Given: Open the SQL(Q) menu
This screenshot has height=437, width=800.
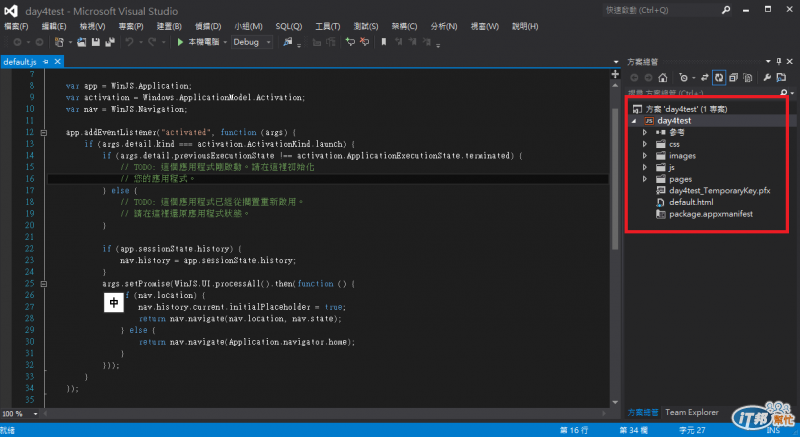Looking at the screenshot, I should tap(289, 27).
